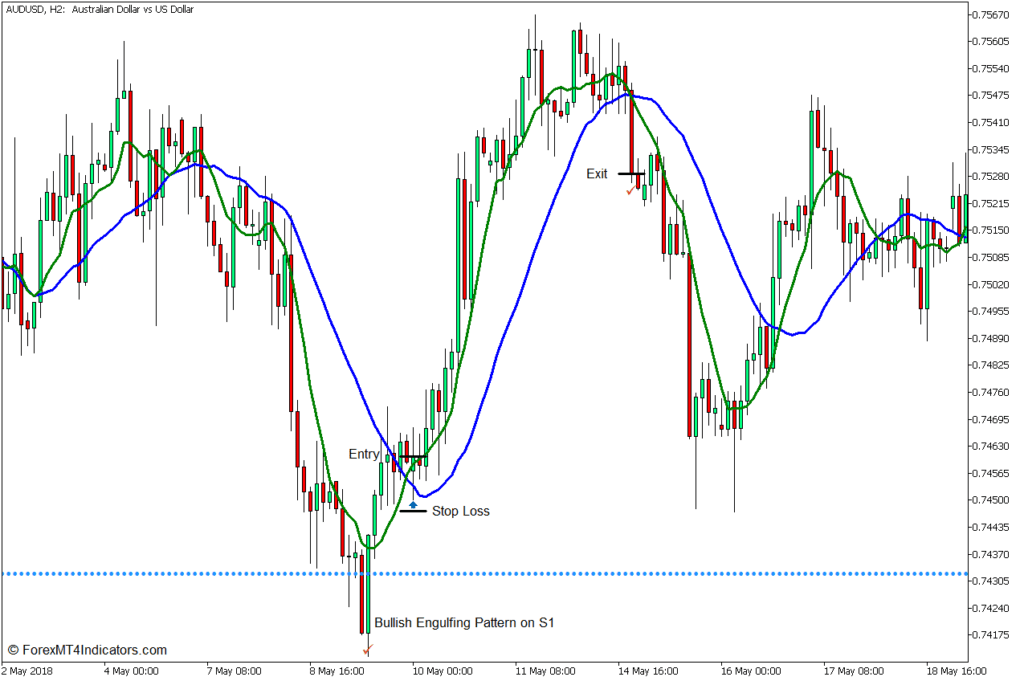Image resolution: width=1024 pixels, height=681 pixels.
Task: Select the 0.74305 price level on the axis
Action: point(990,581)
